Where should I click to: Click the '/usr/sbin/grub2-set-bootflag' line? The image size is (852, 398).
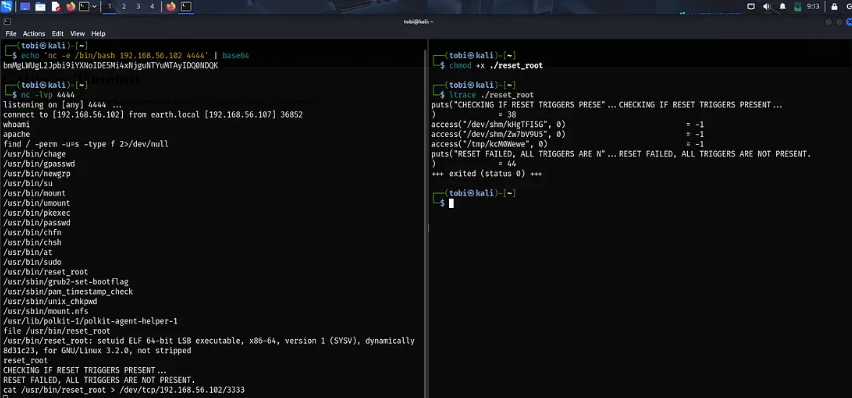(66, 282)
